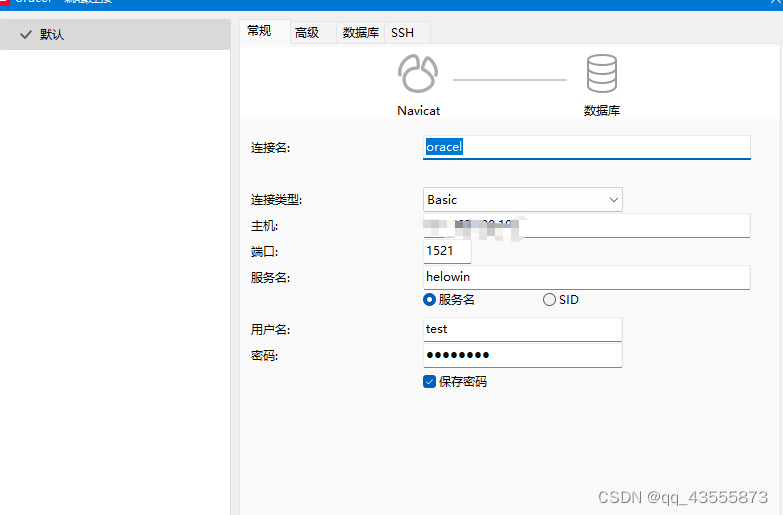Open the 数据库 tab
Image resolution: width=783 pixels, height=515 pixels.
[x=361, y=33]
